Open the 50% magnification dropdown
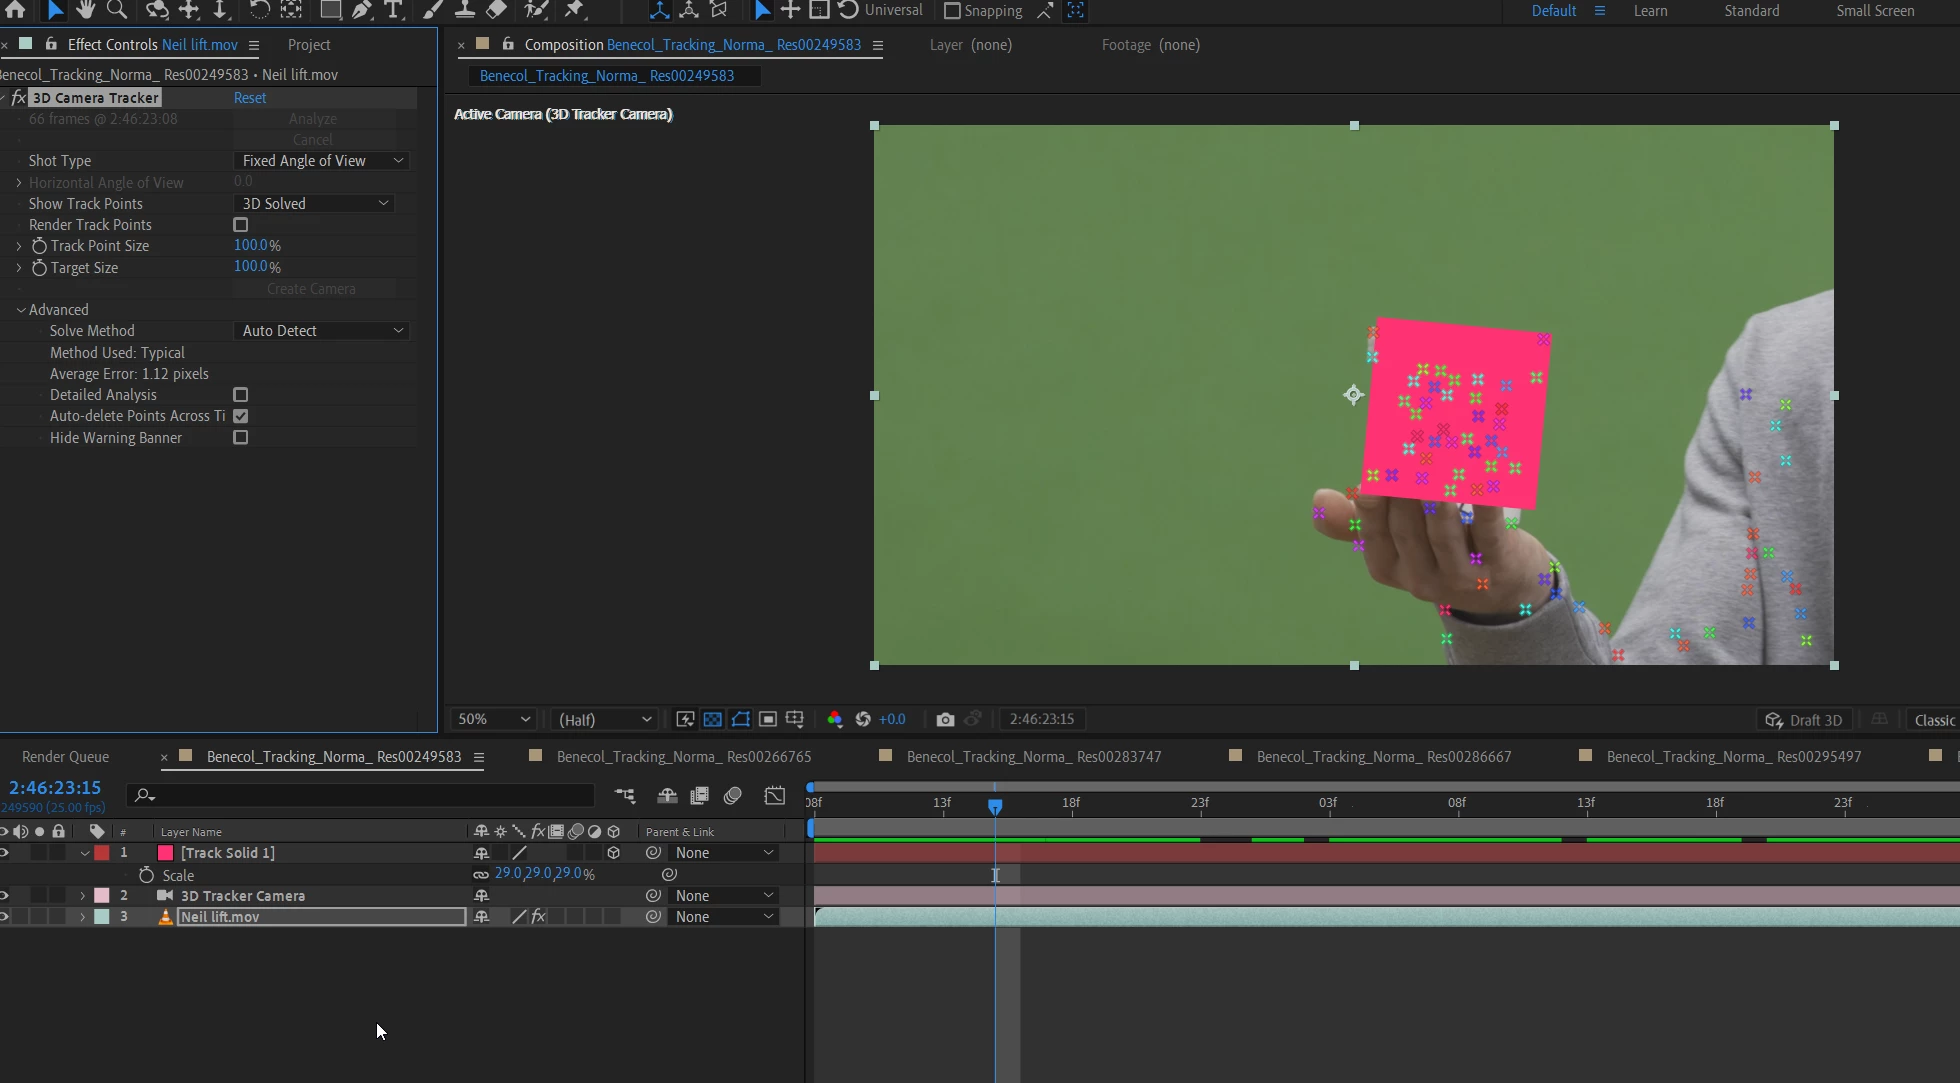 [493, 719]
